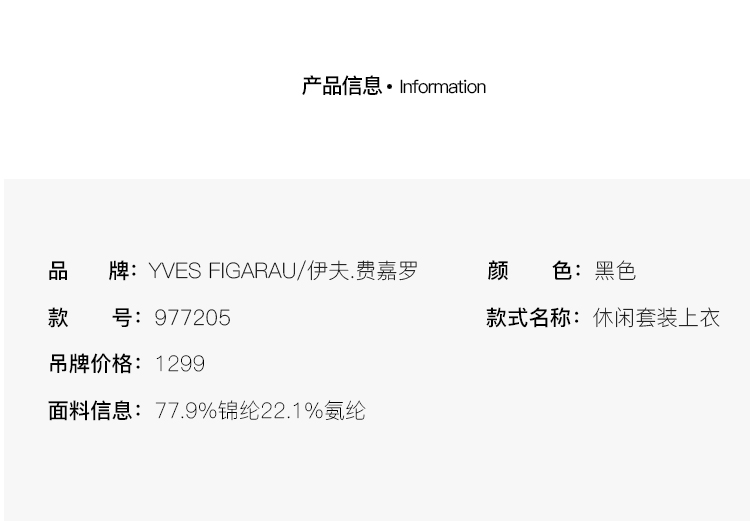Screen dimensions: 750x521
Task: Click the style name 休闲套装上衣
Action: [x=656, y=318]
